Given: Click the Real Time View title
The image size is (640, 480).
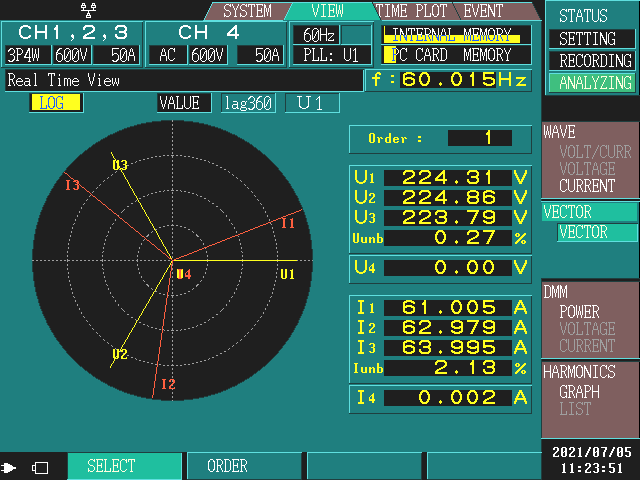Looking at the screenshot, I should [64, 80].
